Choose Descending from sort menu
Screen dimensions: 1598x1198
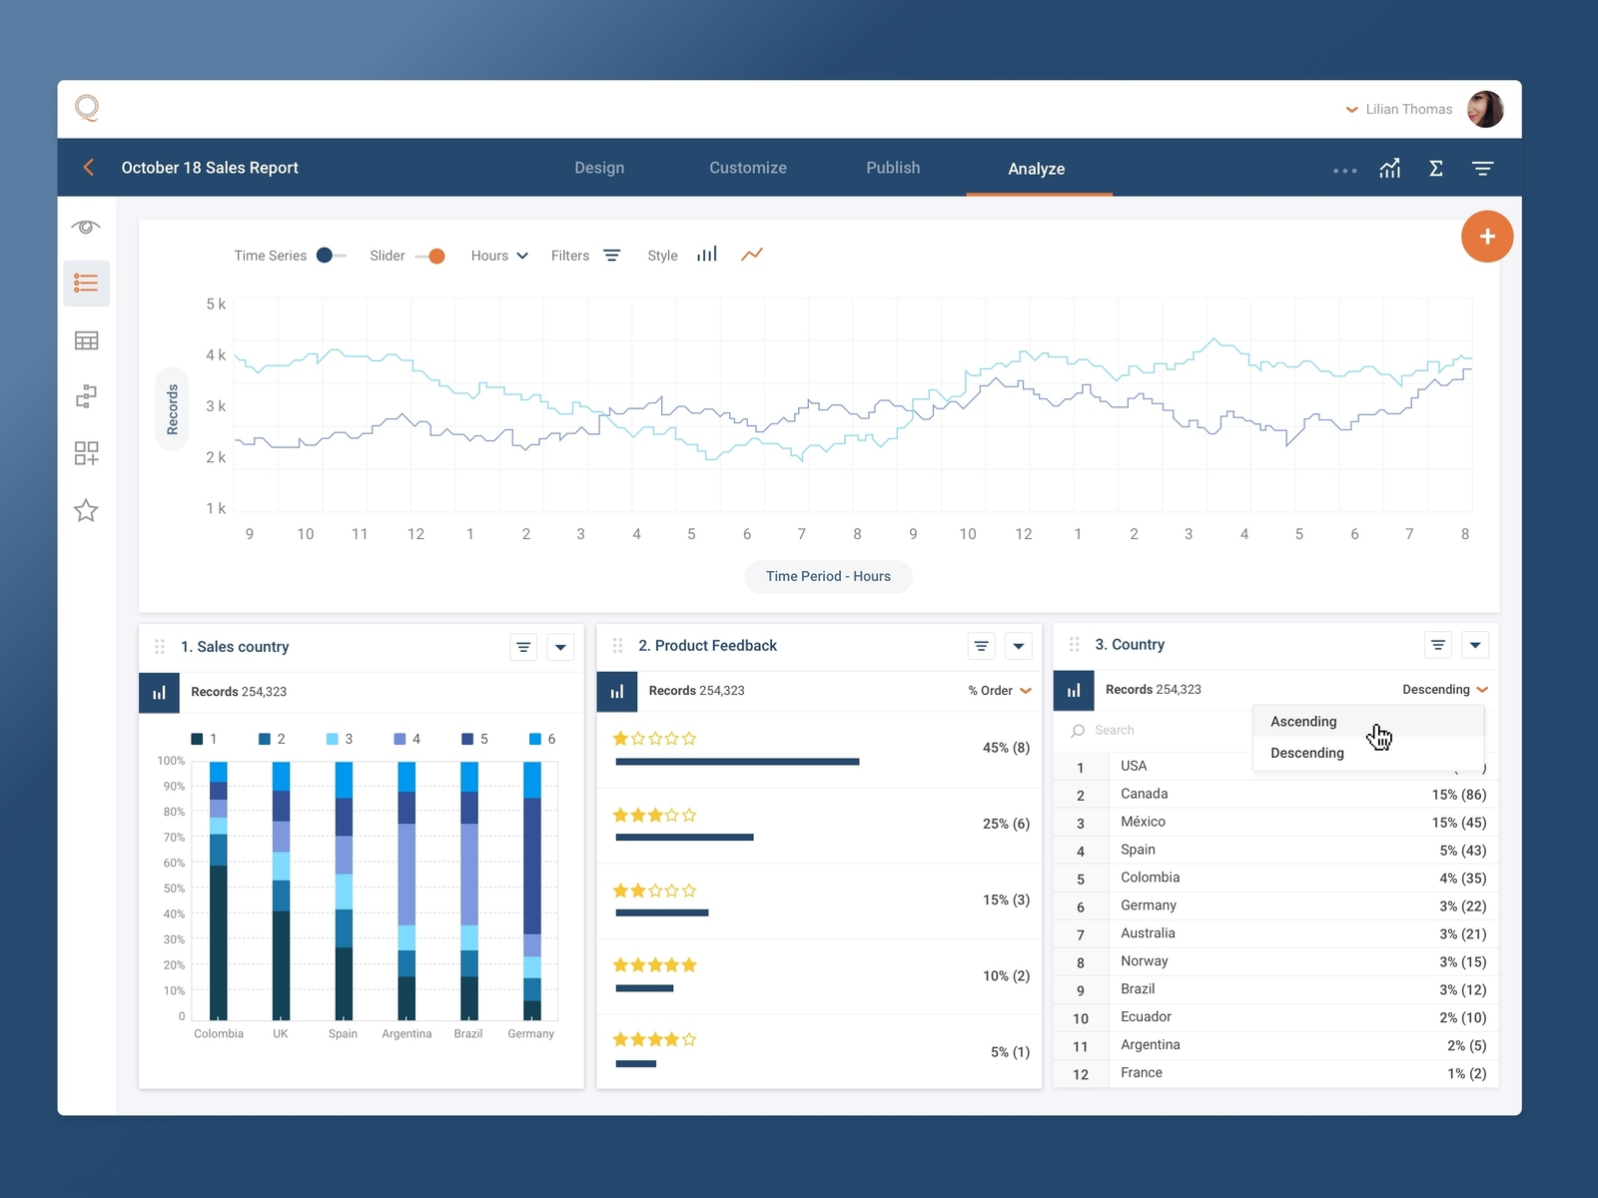click(1368, 753)
